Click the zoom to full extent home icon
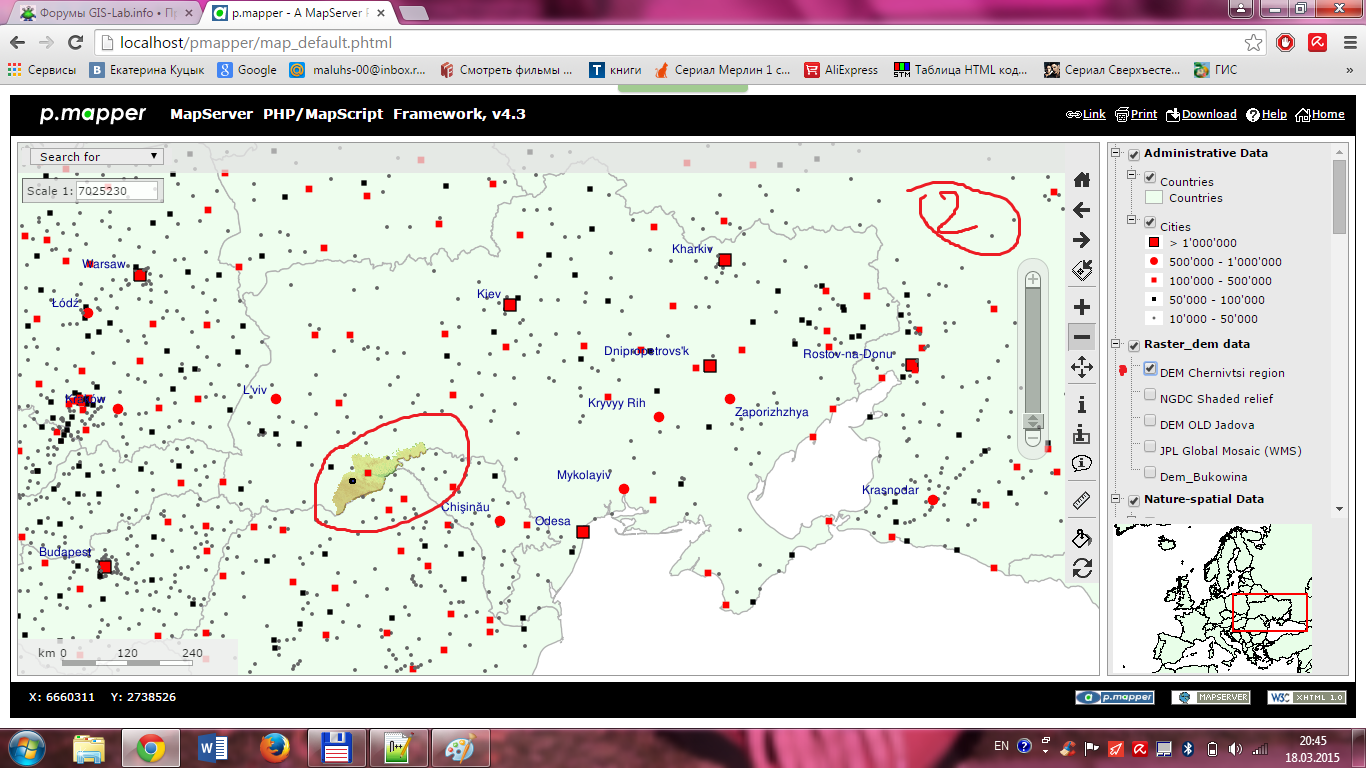Image resolution: width=1366 pixels, height=768 pixels. pyautogui.click(x=1081, y=179)
